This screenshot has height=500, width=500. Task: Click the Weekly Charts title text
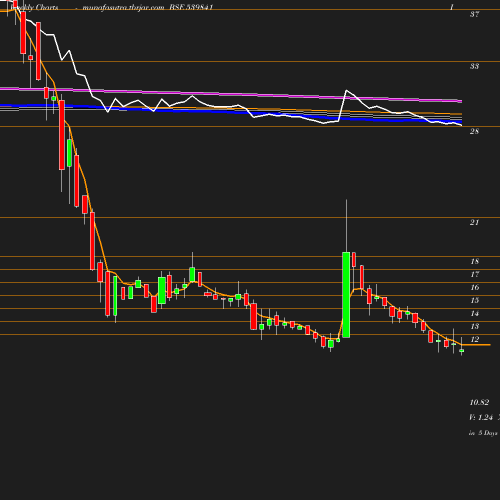tap(34, 7)
